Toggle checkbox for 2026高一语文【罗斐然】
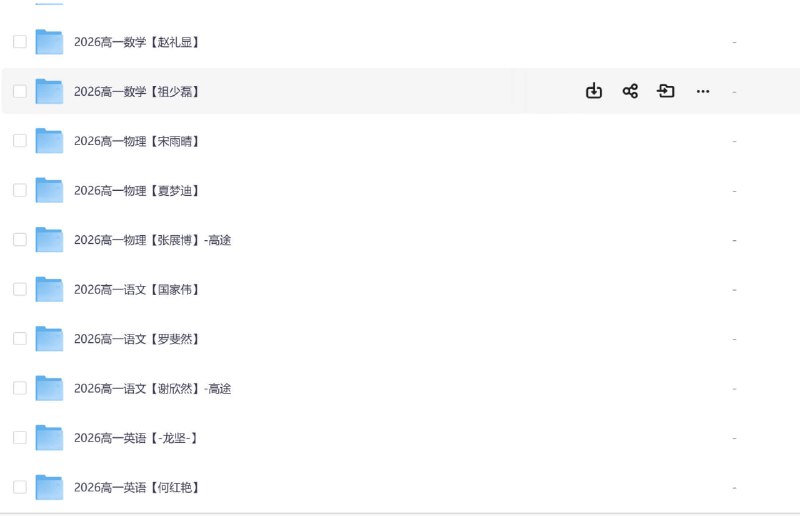Image resolution: width=800 pixels, height=516 pixels. coord(20,339)
